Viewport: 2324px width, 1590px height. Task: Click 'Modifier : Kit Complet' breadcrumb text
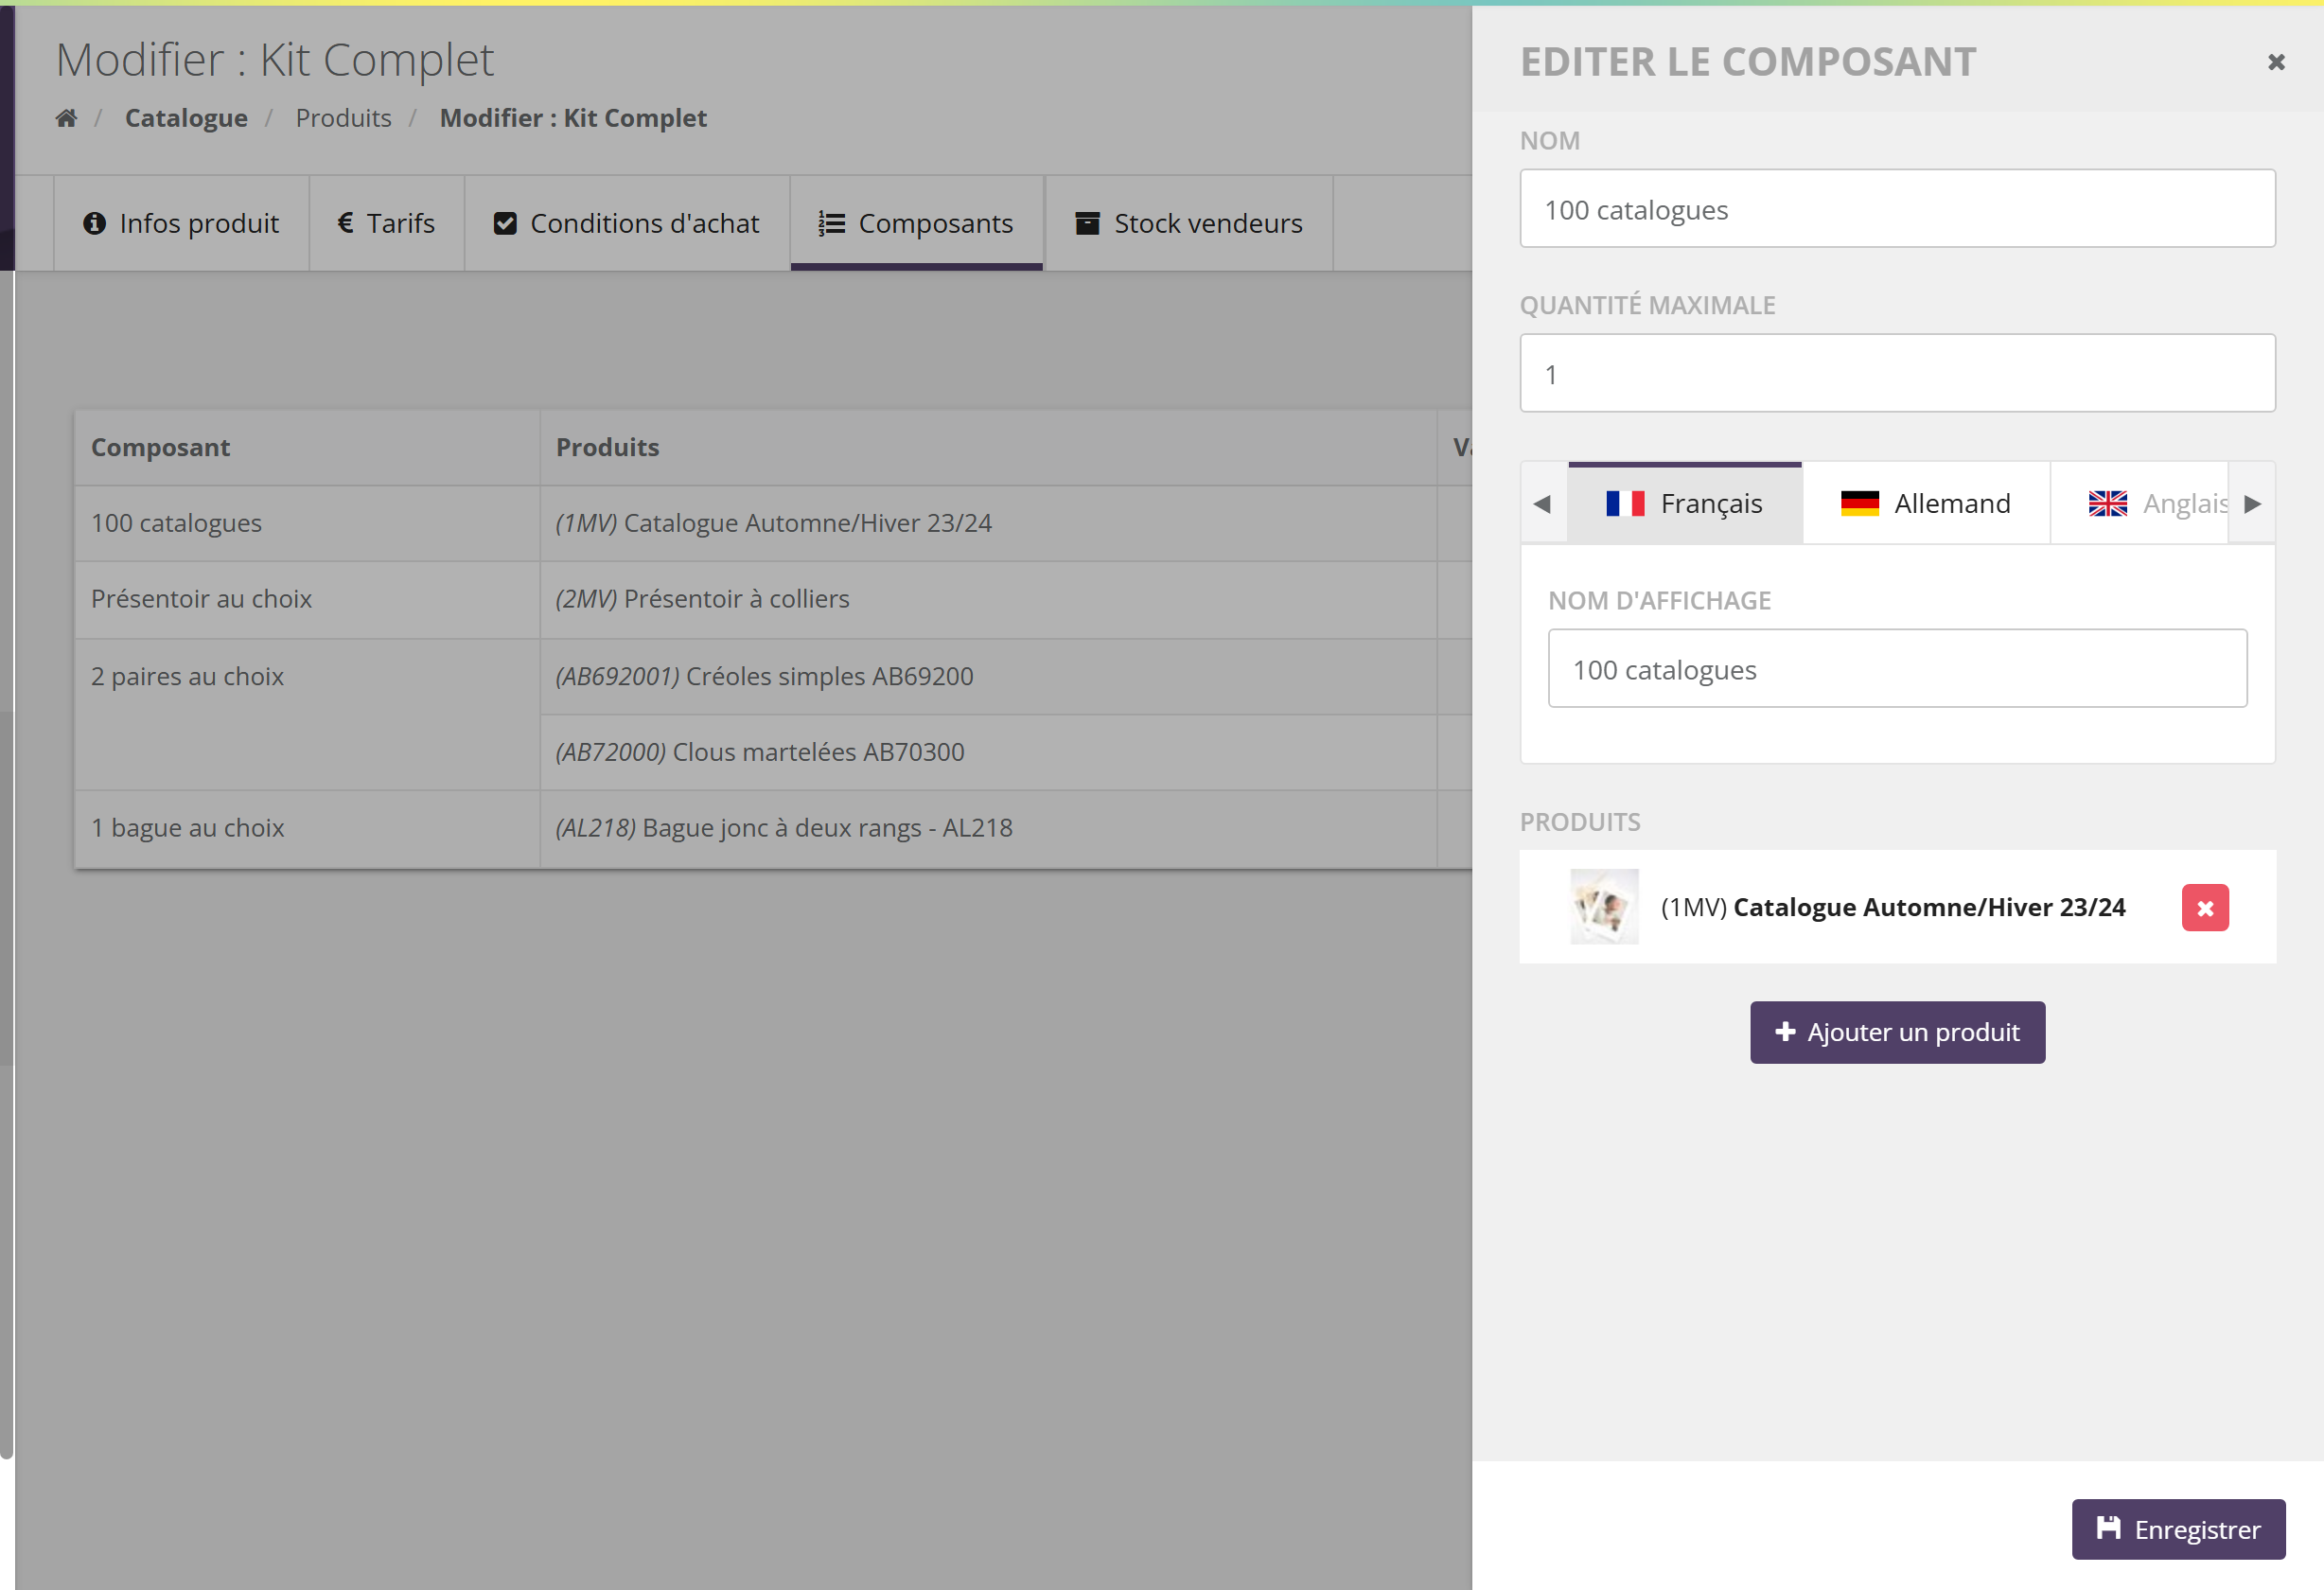click(x=573, y=118)
